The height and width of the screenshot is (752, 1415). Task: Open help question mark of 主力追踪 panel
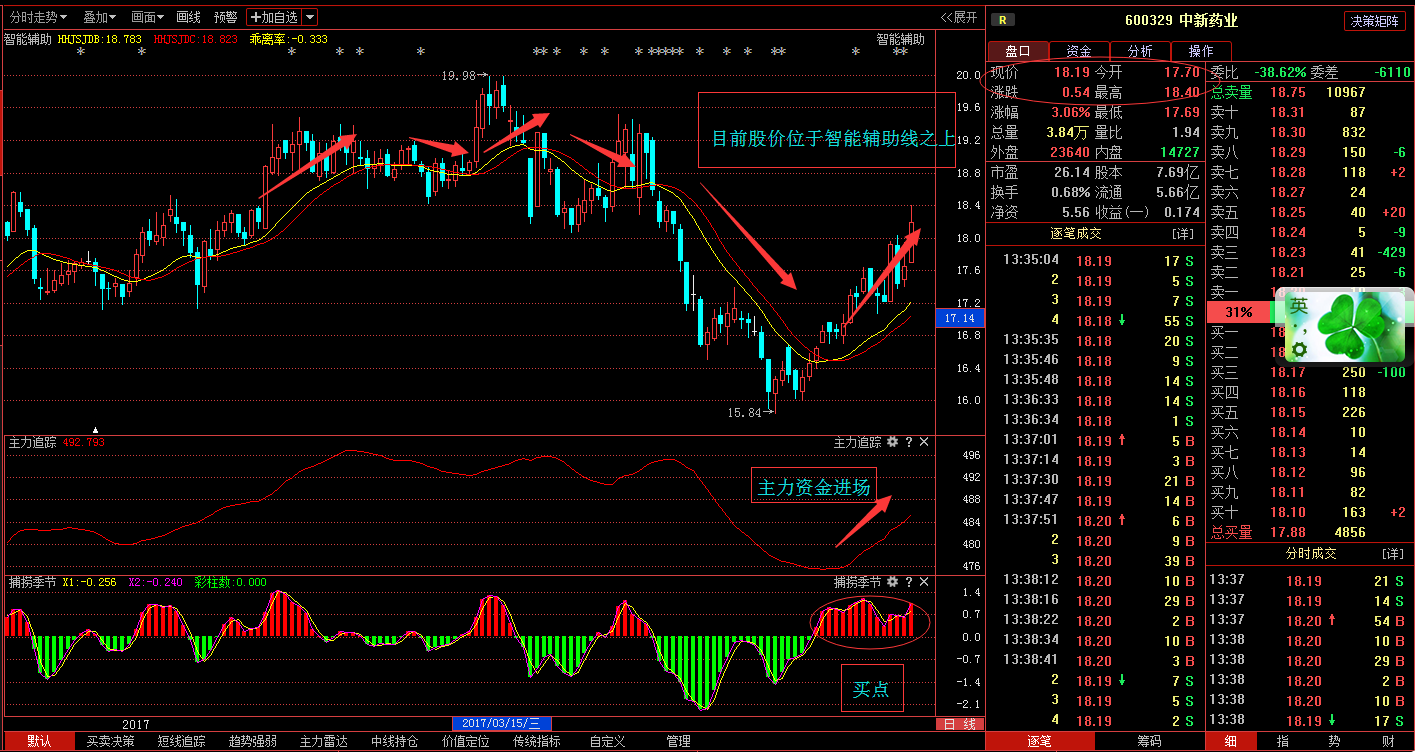[909, 442]
